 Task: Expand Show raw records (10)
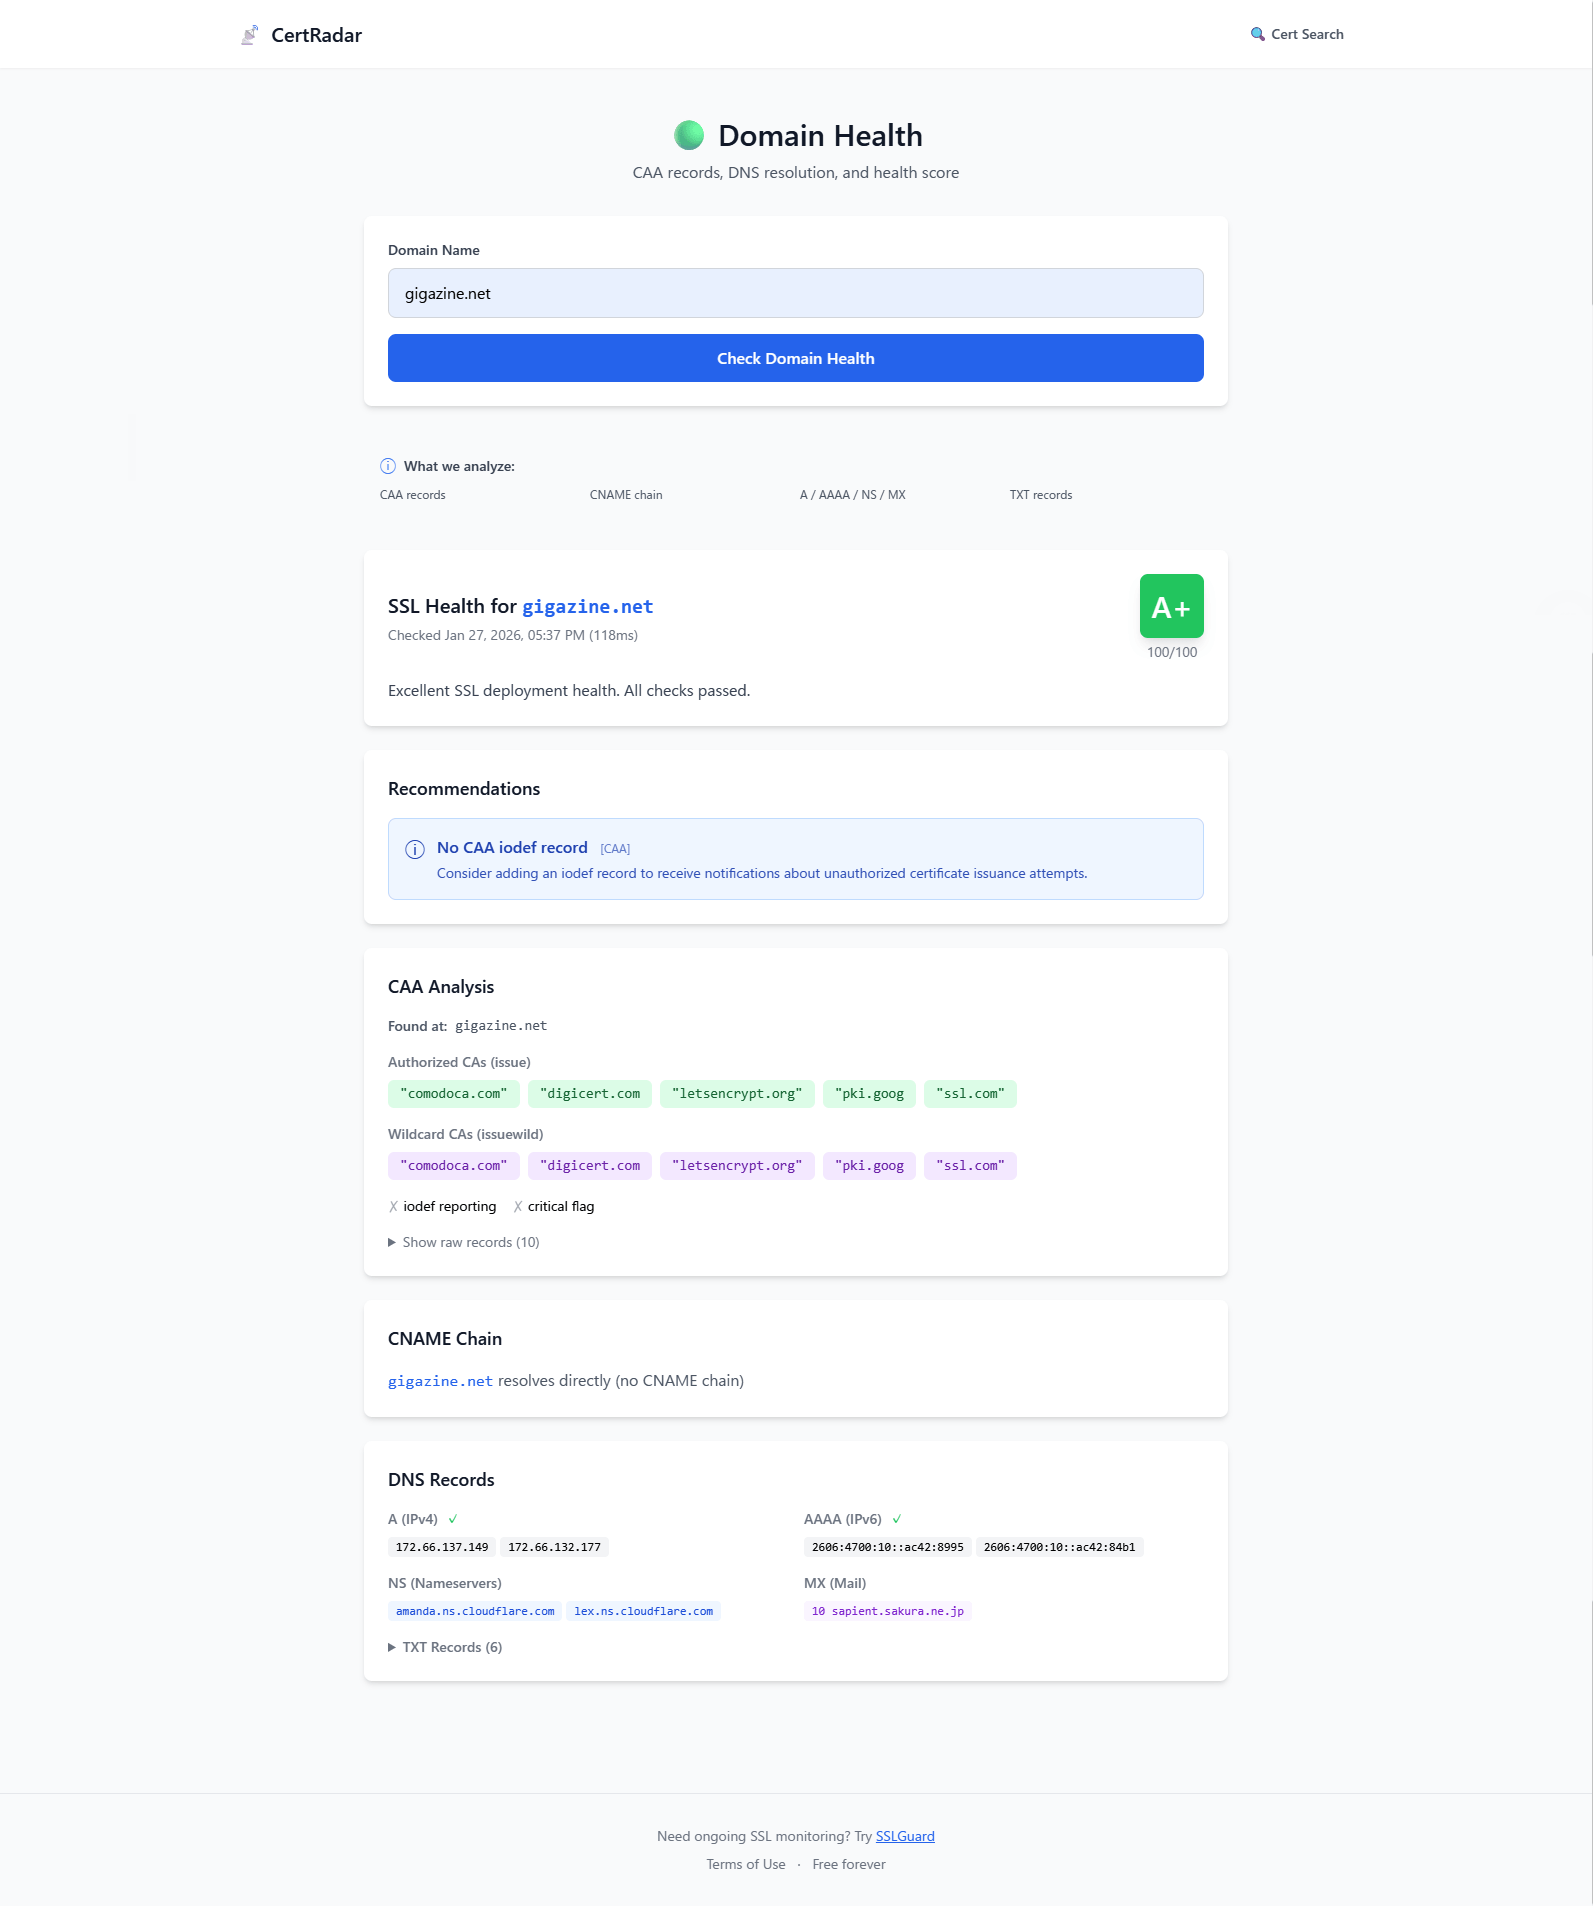(x=464, y=1242)
